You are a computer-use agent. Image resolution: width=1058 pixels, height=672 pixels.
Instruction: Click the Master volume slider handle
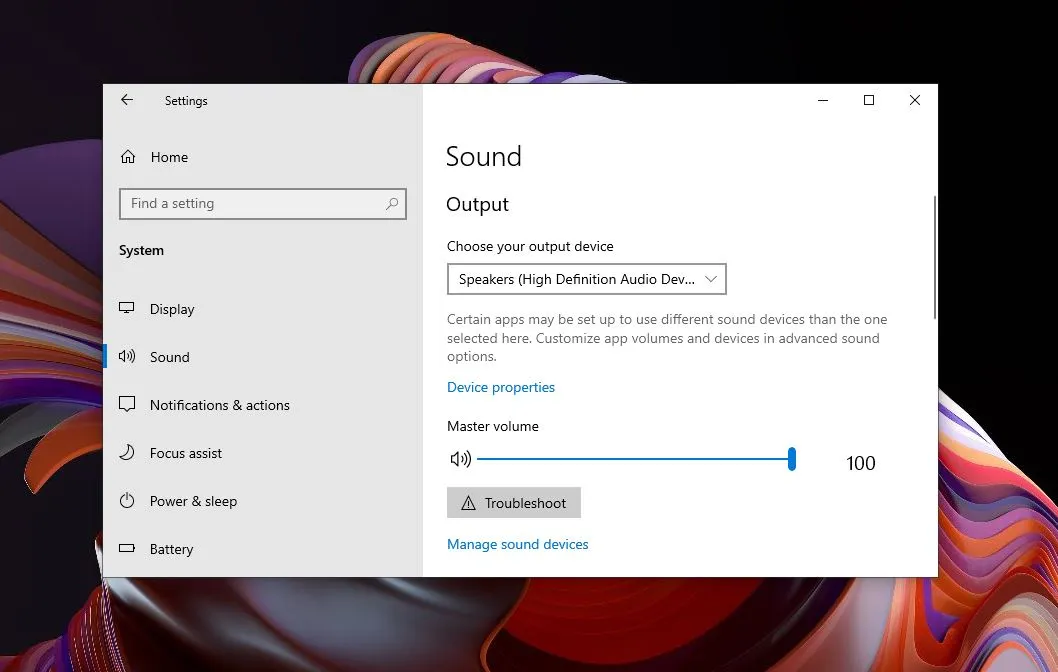pyautogui.click(x=792, y=459)
